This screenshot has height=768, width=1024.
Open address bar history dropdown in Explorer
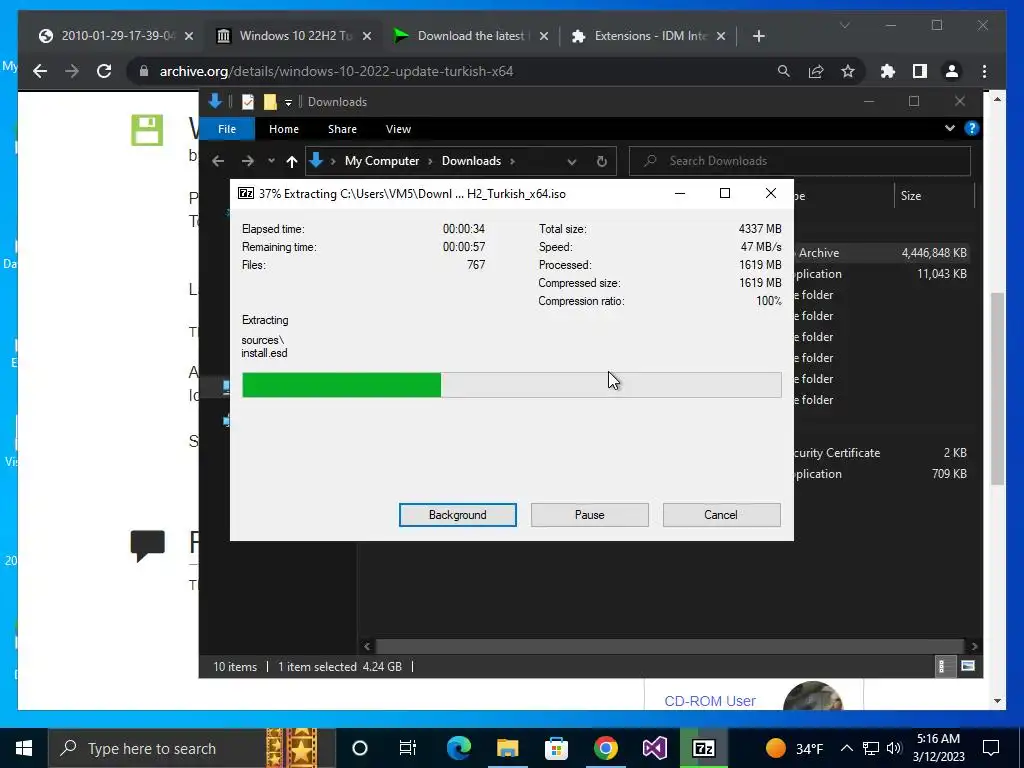(x=571, y=161)
